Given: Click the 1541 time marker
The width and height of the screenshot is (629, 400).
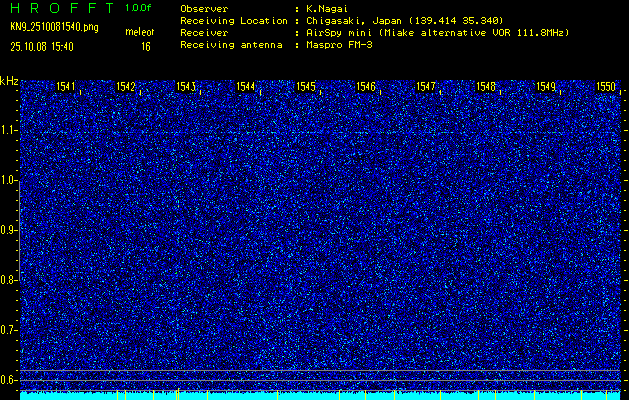Looking at the screenshot, I should pyautogui.click(x=67, y=87).
